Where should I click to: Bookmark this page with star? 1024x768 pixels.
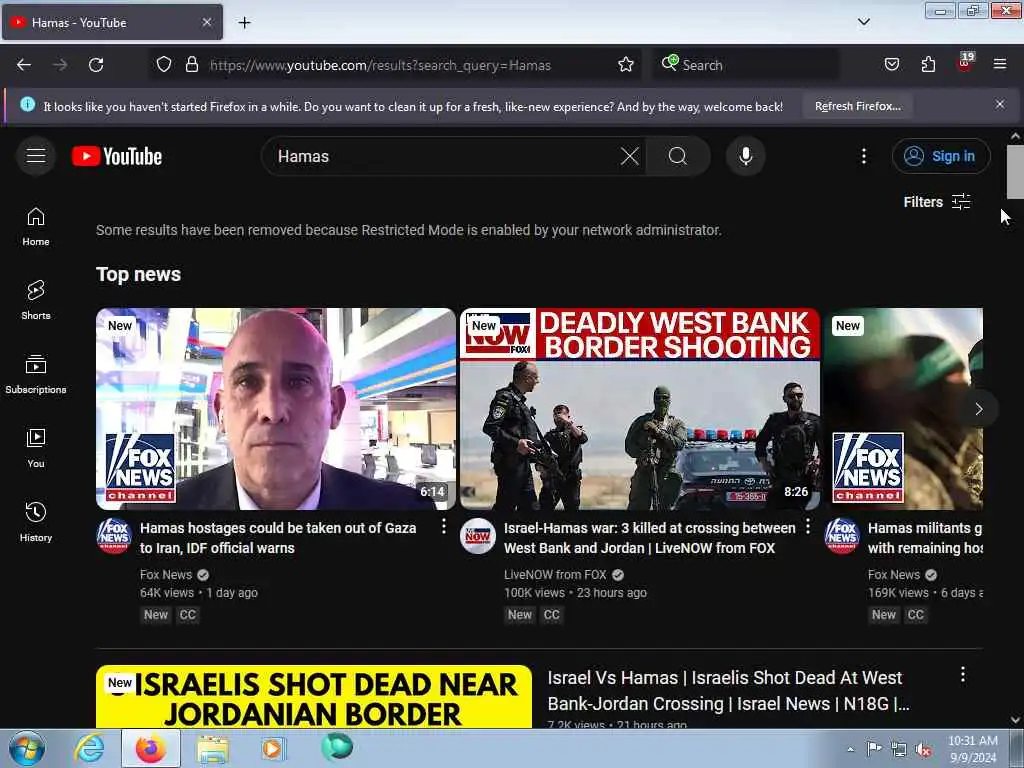point(626,65)
